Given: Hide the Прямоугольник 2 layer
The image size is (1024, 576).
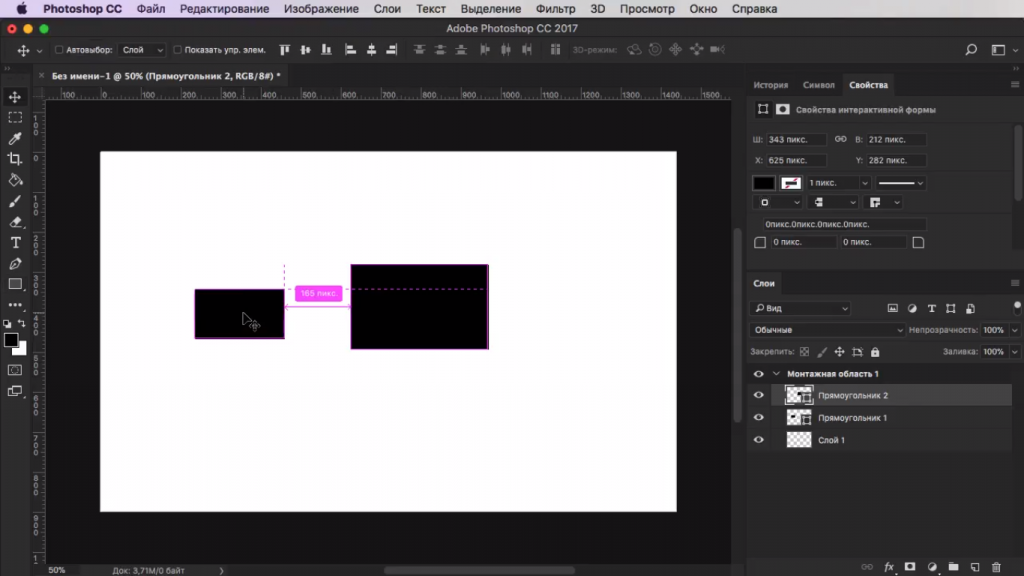Looking at the screenshot, I should click(x=758, y=395).
